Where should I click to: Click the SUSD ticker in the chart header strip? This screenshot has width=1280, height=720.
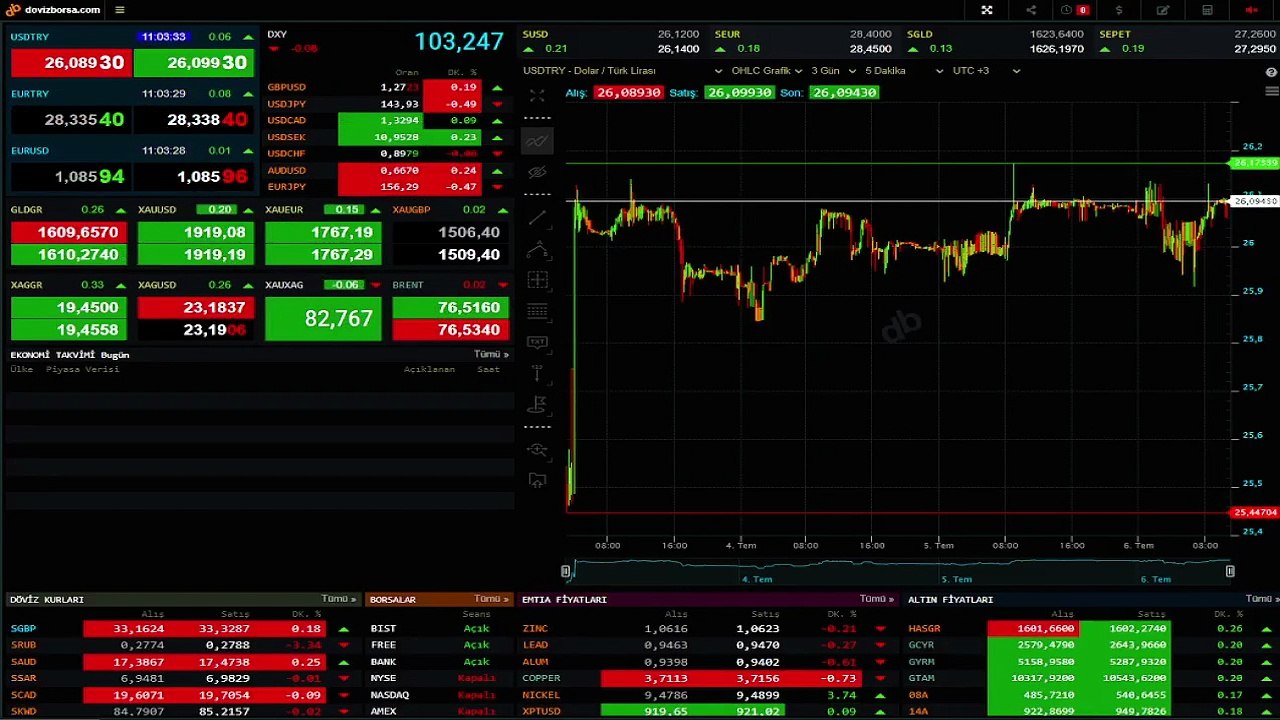[535, 34]
